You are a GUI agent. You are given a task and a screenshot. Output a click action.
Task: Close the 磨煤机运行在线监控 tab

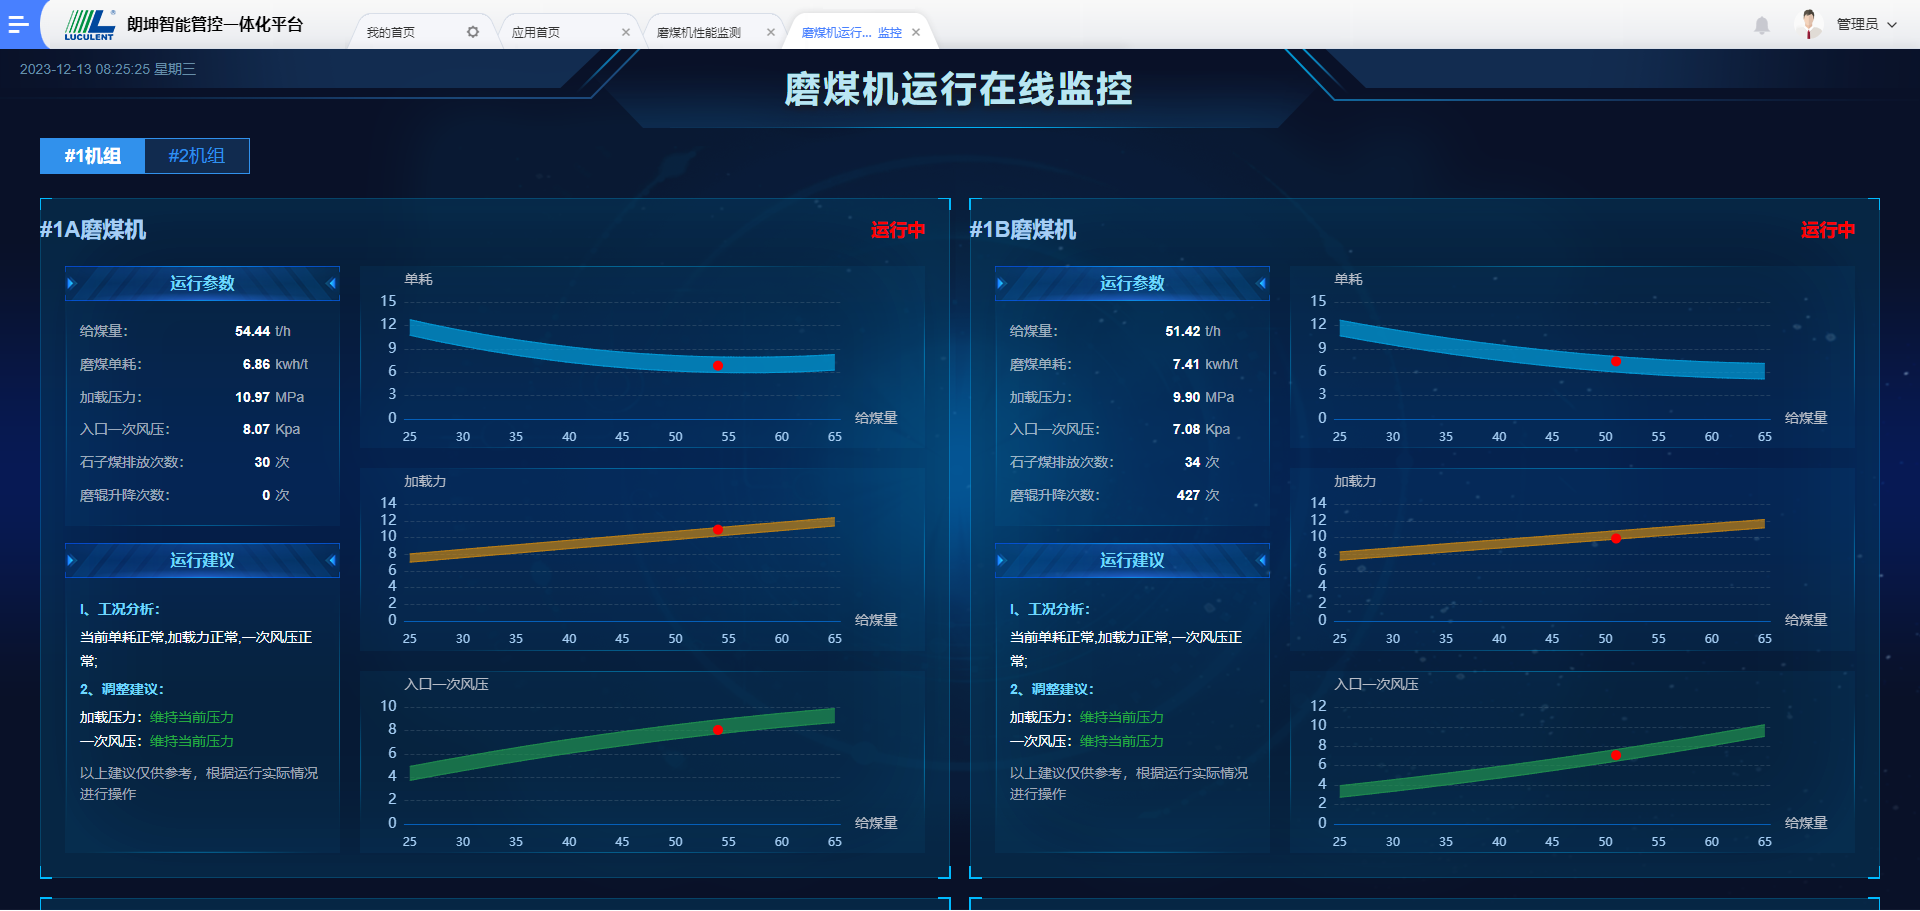coord(916,32)
